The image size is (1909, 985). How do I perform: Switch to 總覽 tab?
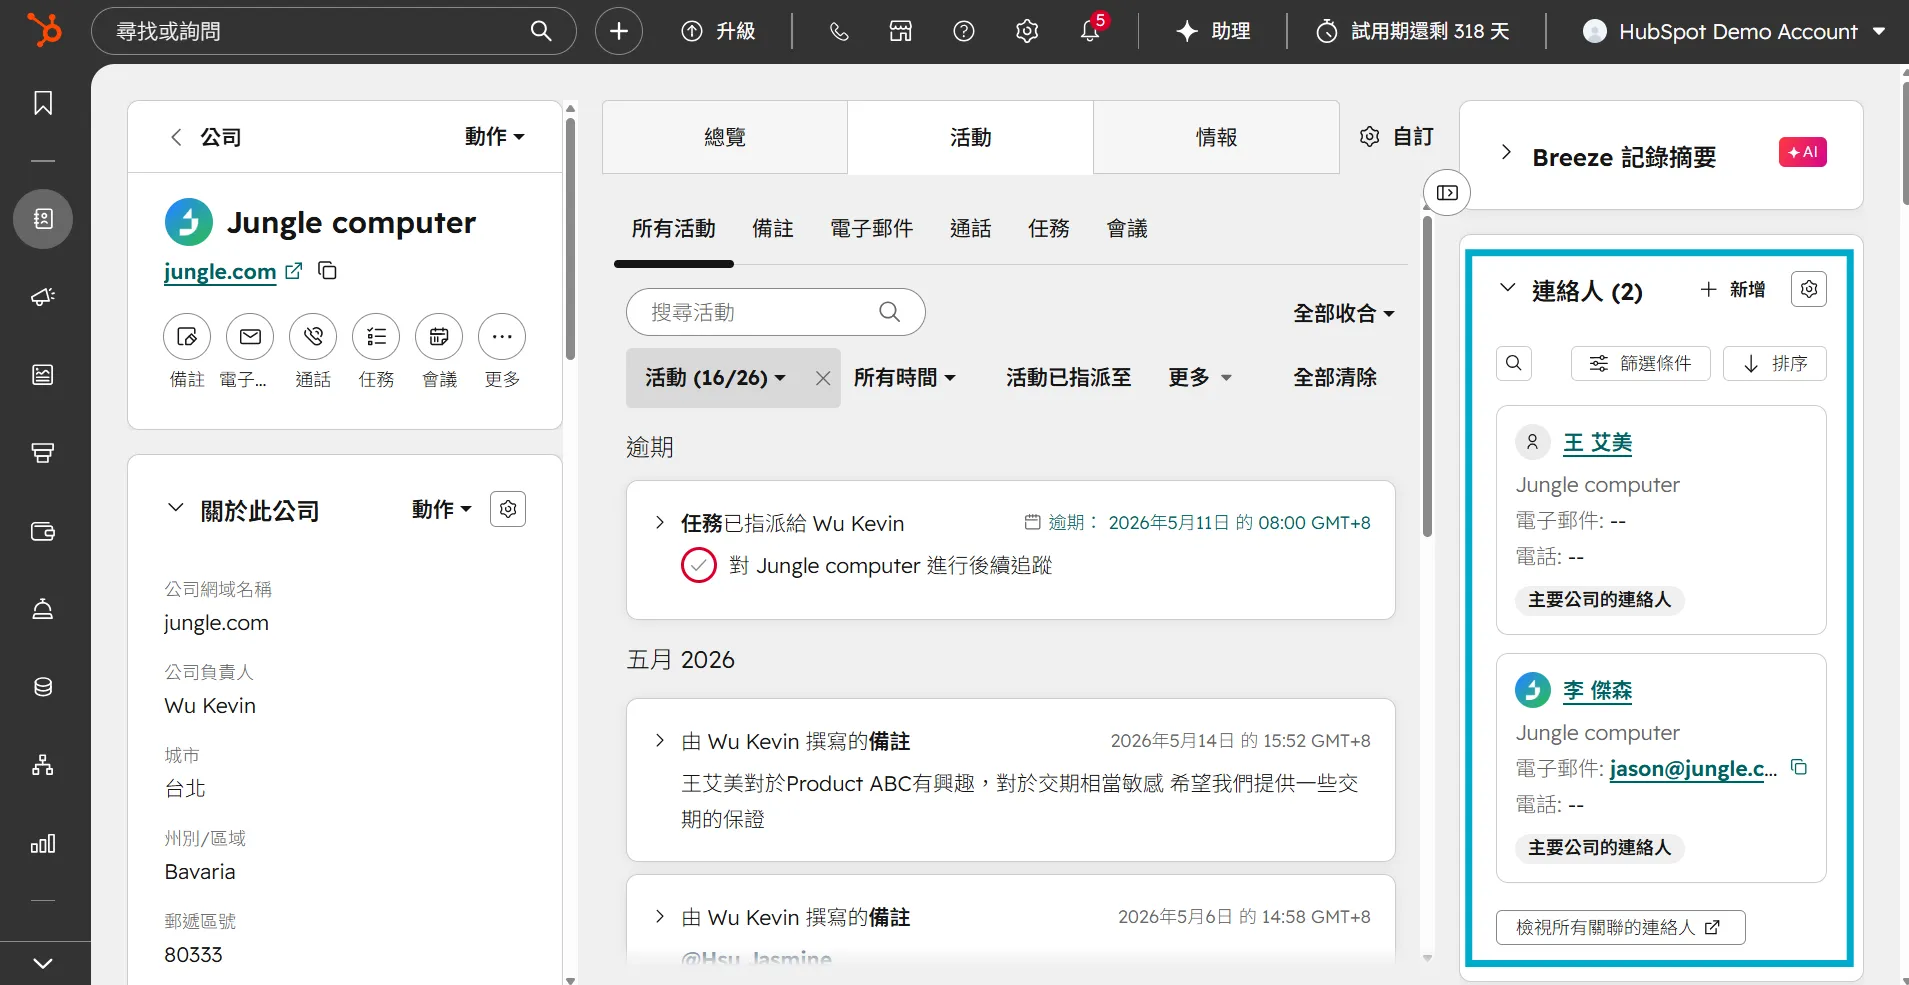pos(725,137)
